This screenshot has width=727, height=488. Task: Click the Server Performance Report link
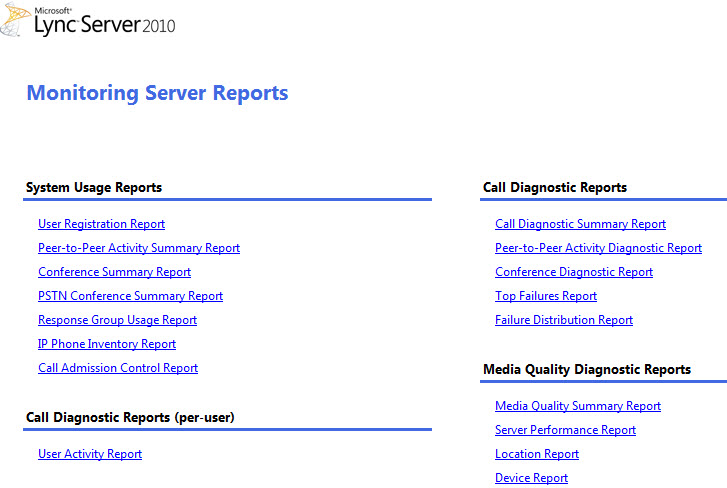click(565, 430)
